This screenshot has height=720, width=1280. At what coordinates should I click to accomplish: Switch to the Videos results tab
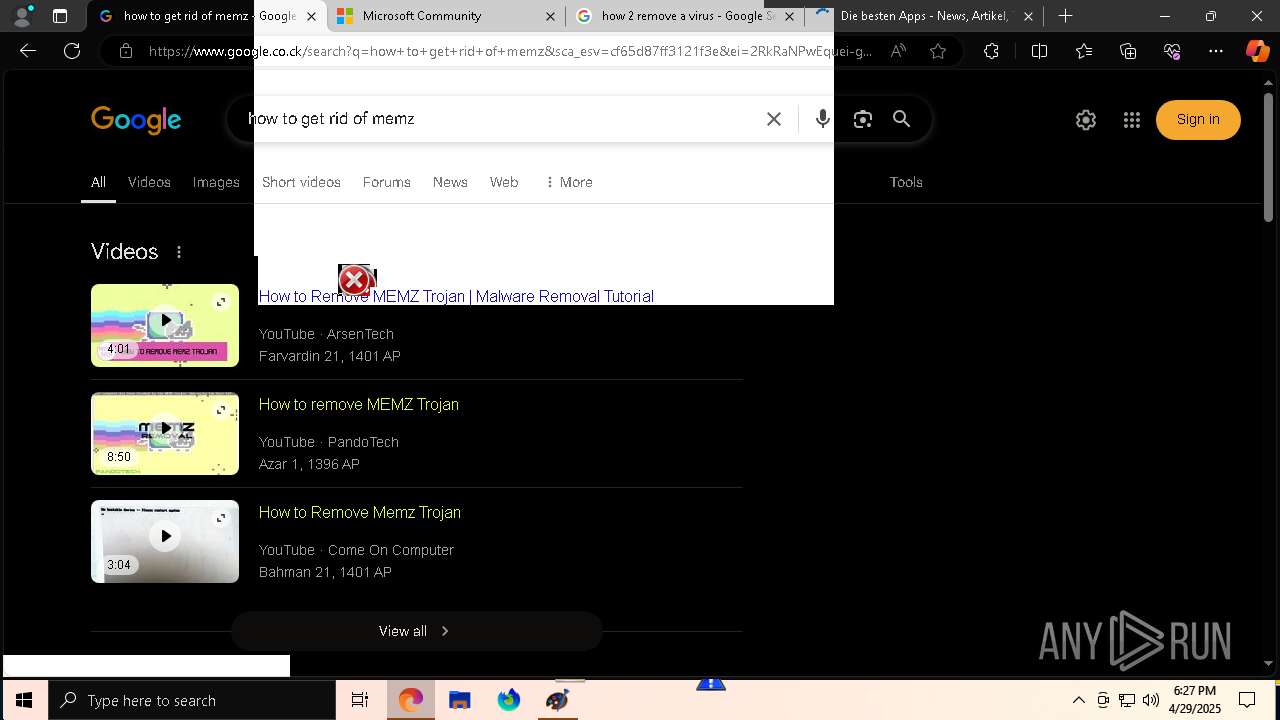click(149, 182)
